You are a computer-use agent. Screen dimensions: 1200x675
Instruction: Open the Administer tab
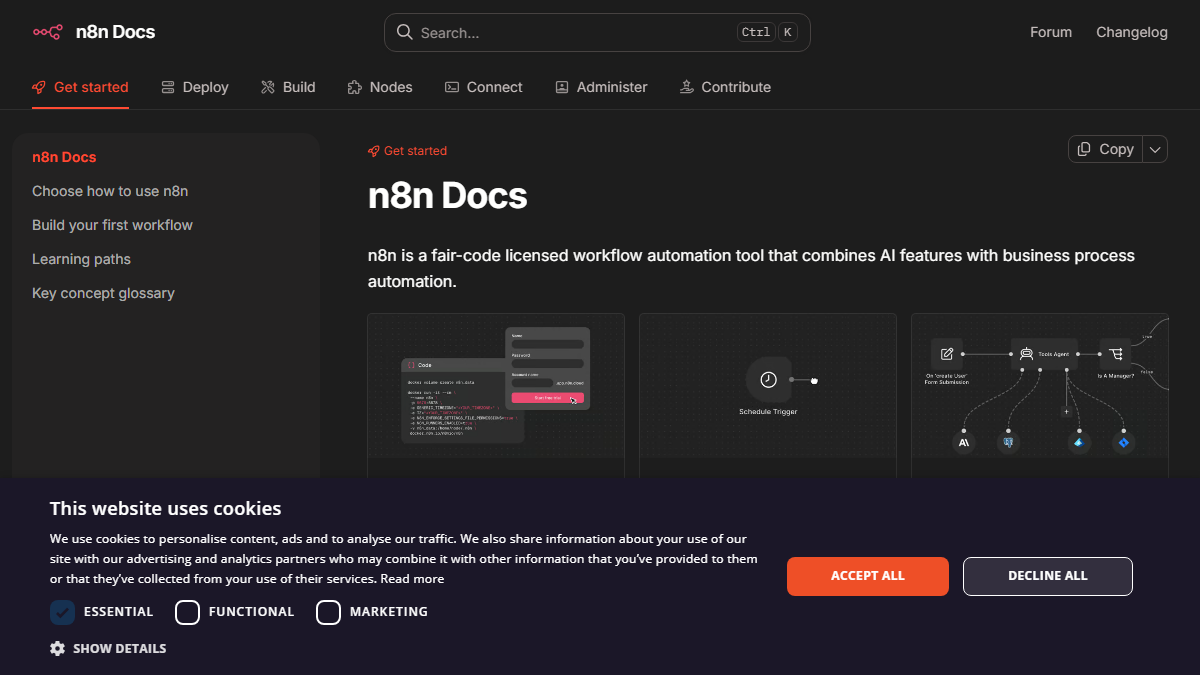point(601,87)
